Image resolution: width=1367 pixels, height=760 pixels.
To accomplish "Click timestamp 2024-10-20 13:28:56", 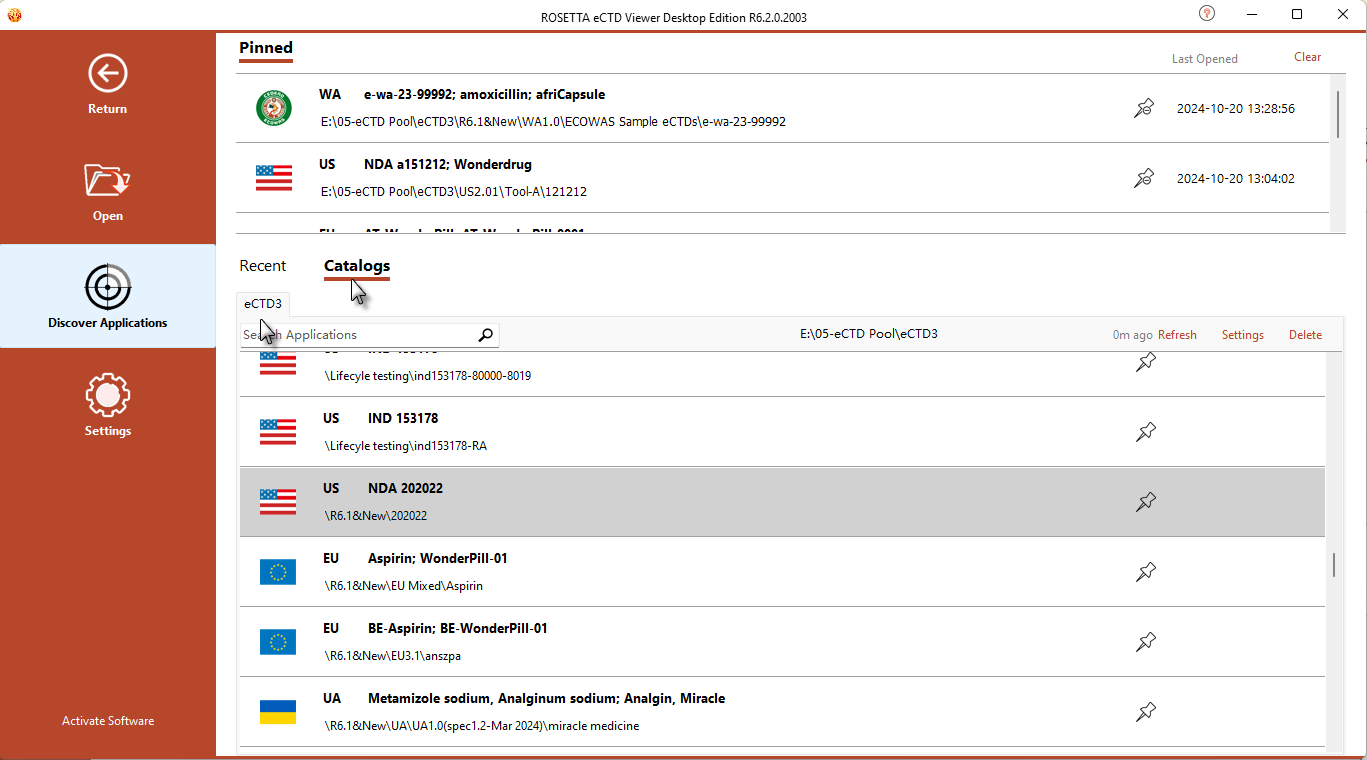I will (1235, 108).
